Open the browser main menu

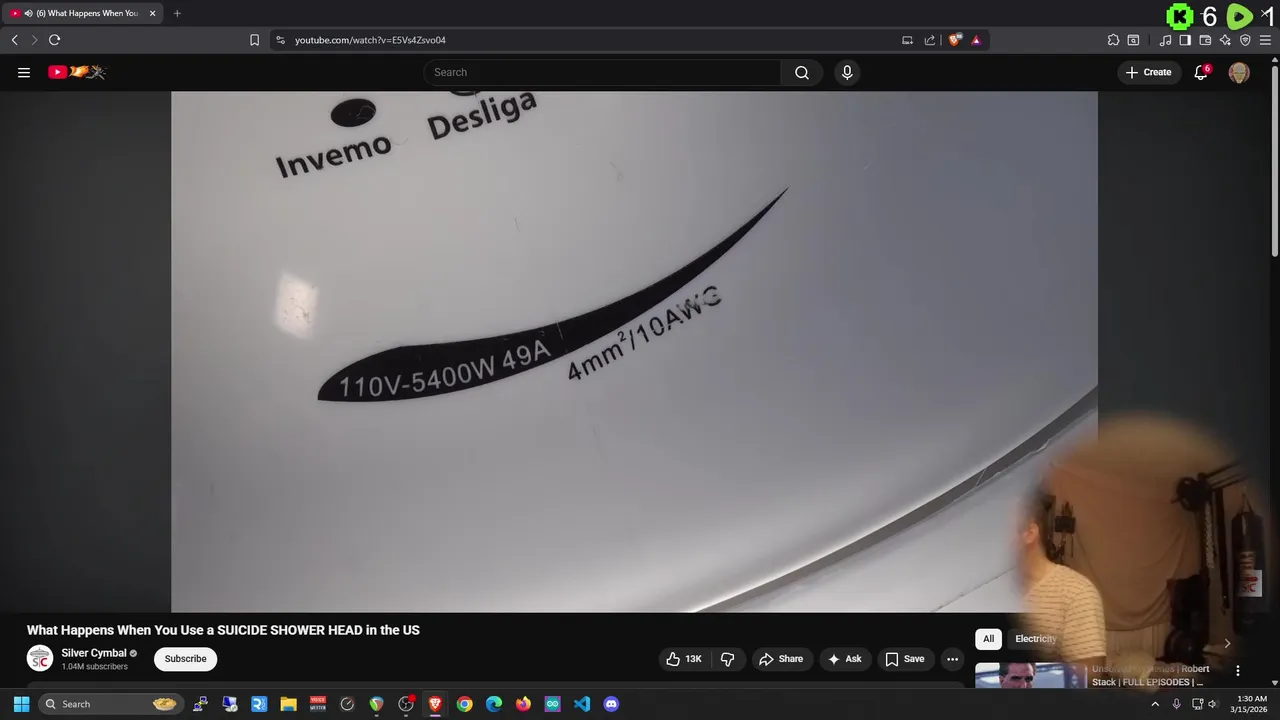tap(1266, 40)
